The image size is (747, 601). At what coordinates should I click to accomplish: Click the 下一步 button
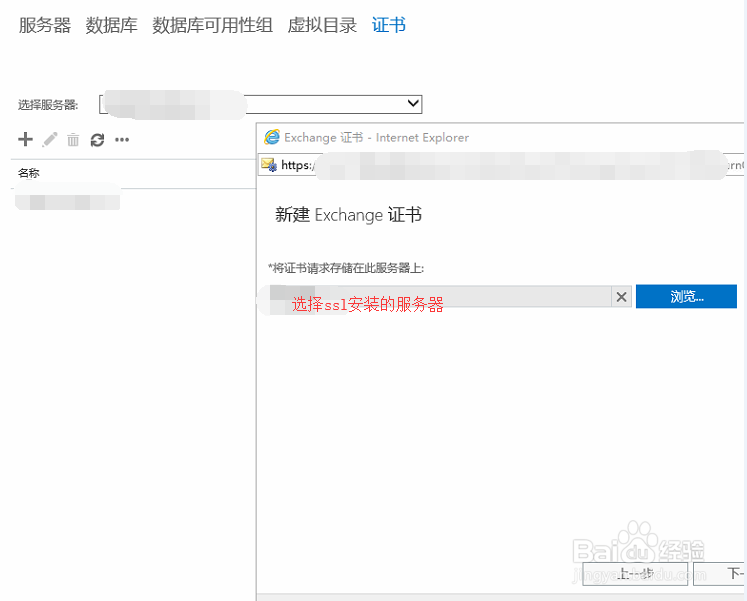[719, 574]
